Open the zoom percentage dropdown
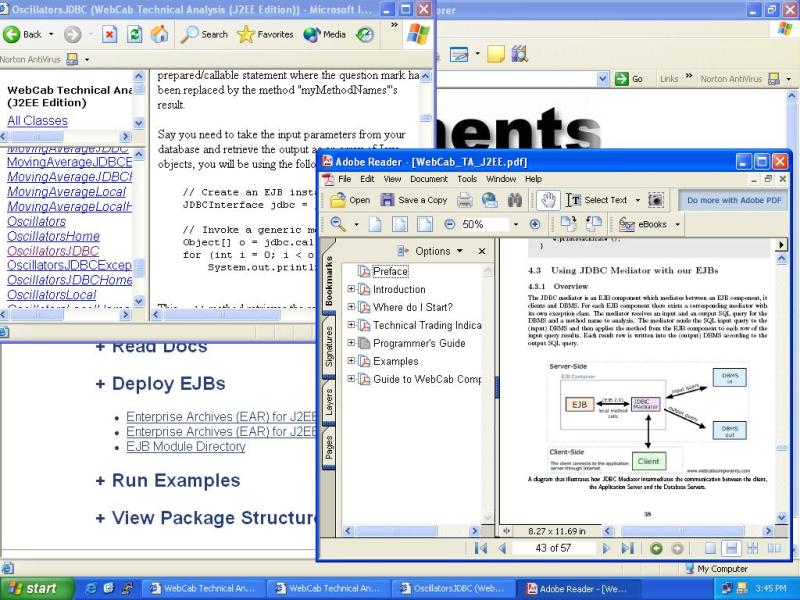This screenshot has height=600, width=800. pyautogui.click(x=516, y=224)
